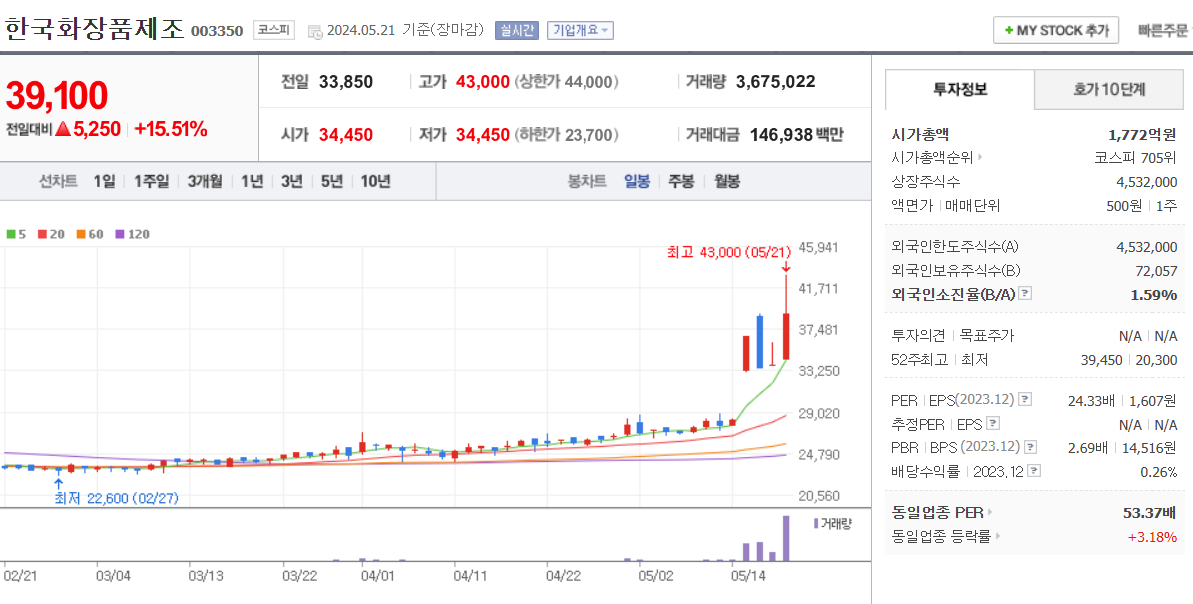Select 3년 line chart period
1193x604 pixels.
point(291,182)
